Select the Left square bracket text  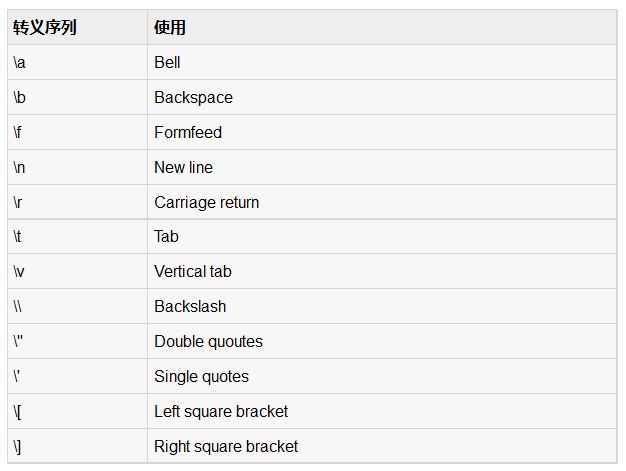coord(221,411)
